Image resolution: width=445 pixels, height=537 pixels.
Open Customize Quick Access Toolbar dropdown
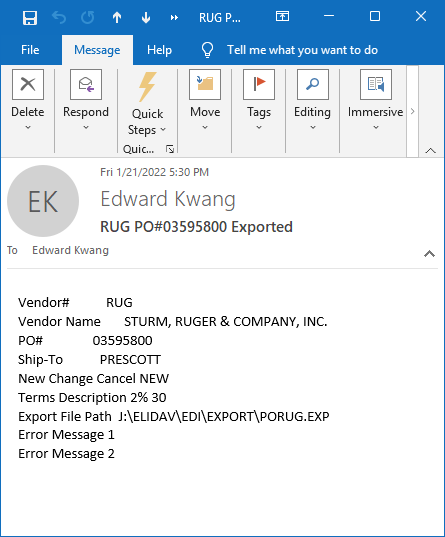tap(174, 17)
